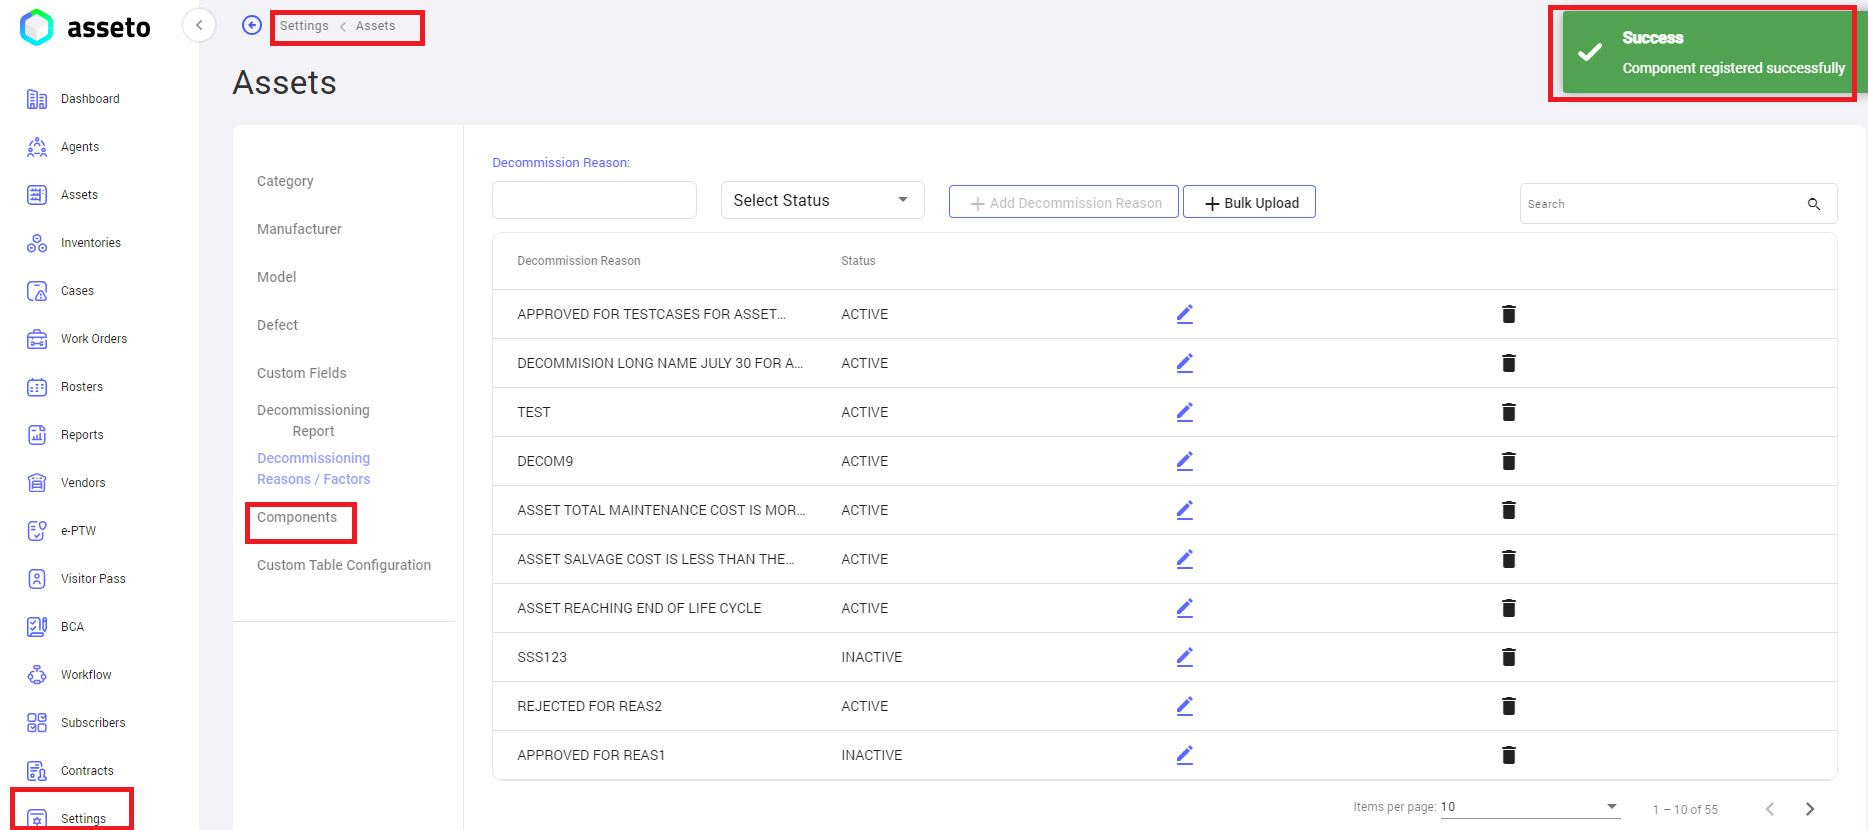This screenshot has width=1868, height=830.
Task: Edit the SSS123 reason entry
Action: coord(1184,657)
